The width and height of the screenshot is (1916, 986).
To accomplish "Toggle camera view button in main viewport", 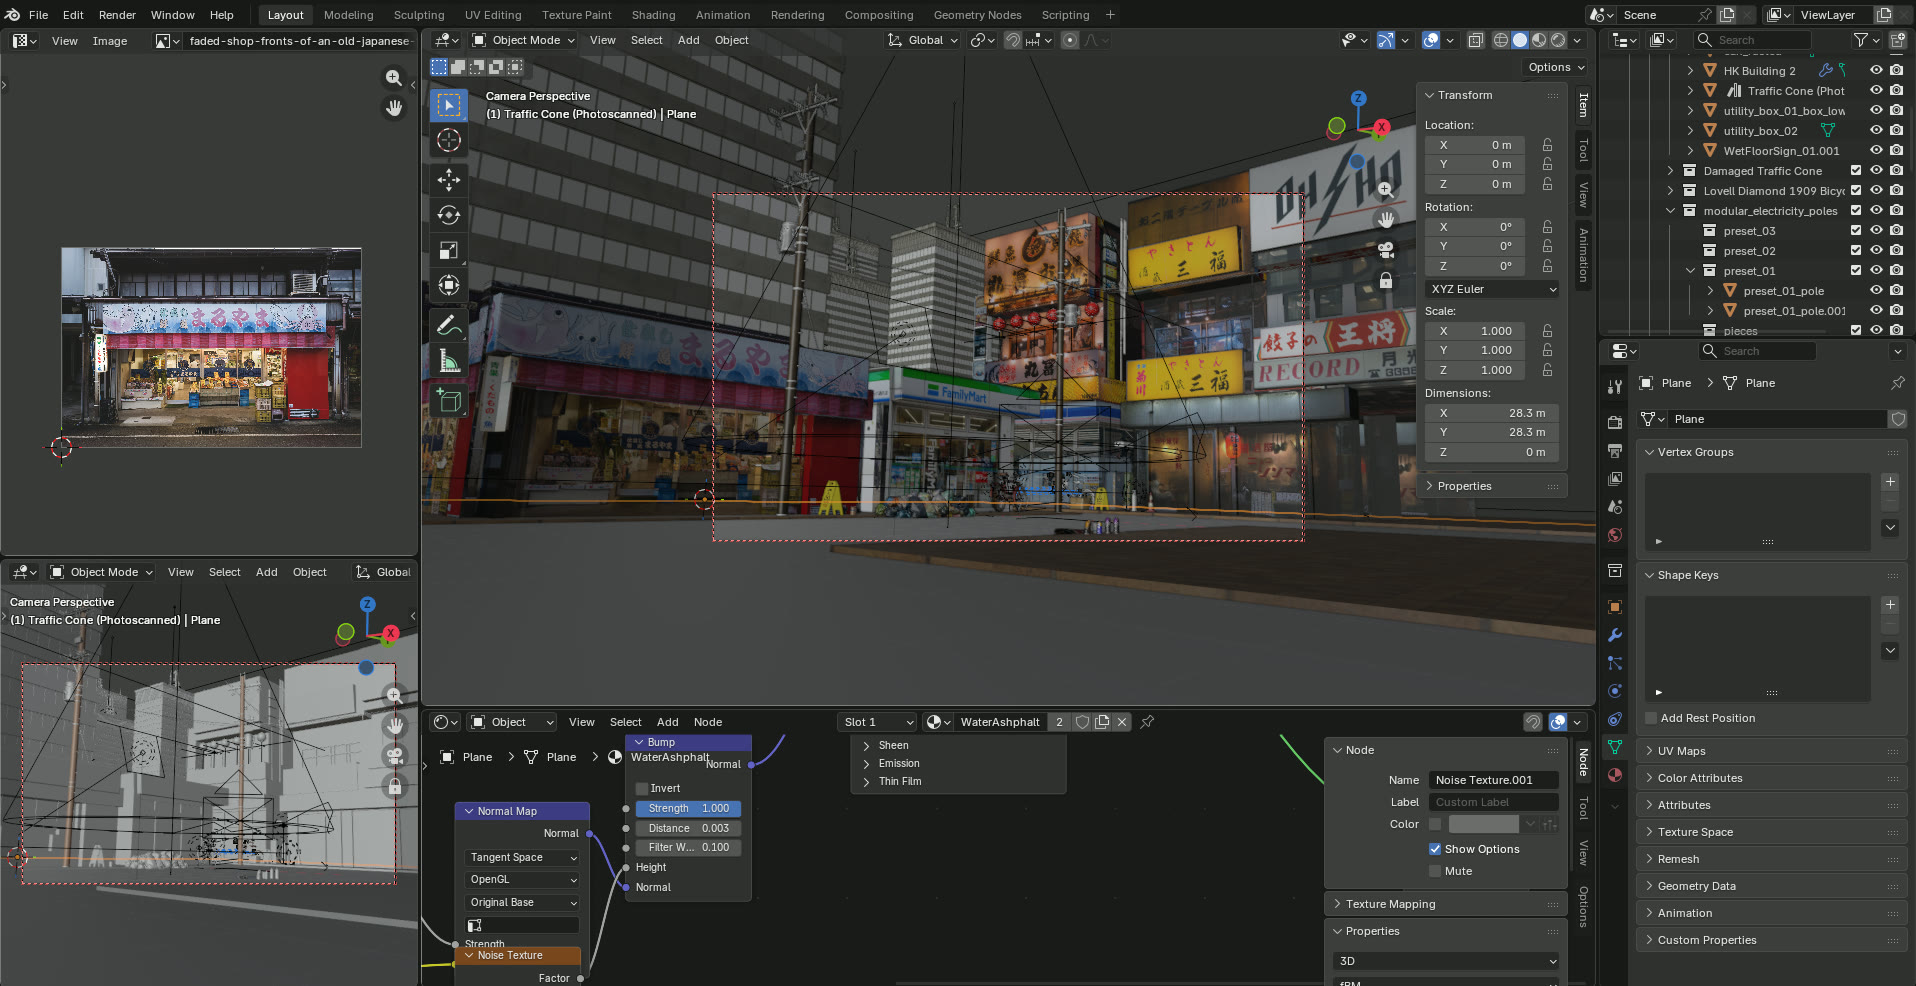I will tap(1386, 250).
